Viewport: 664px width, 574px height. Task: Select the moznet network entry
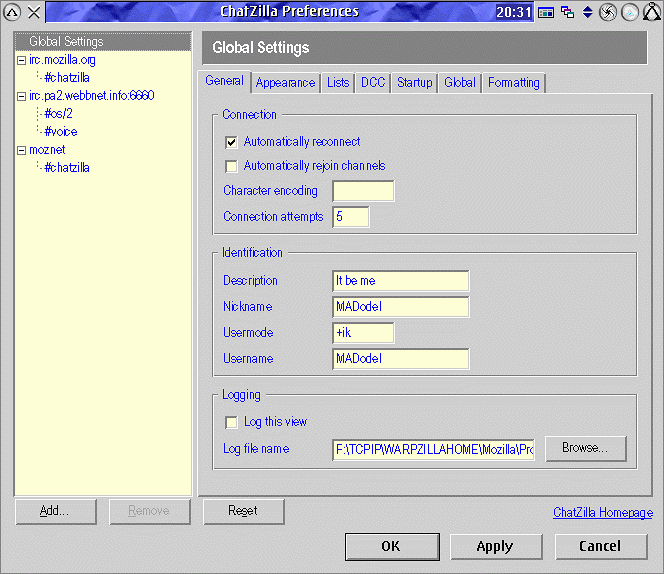pyautogui.click(x=47, y=150)
